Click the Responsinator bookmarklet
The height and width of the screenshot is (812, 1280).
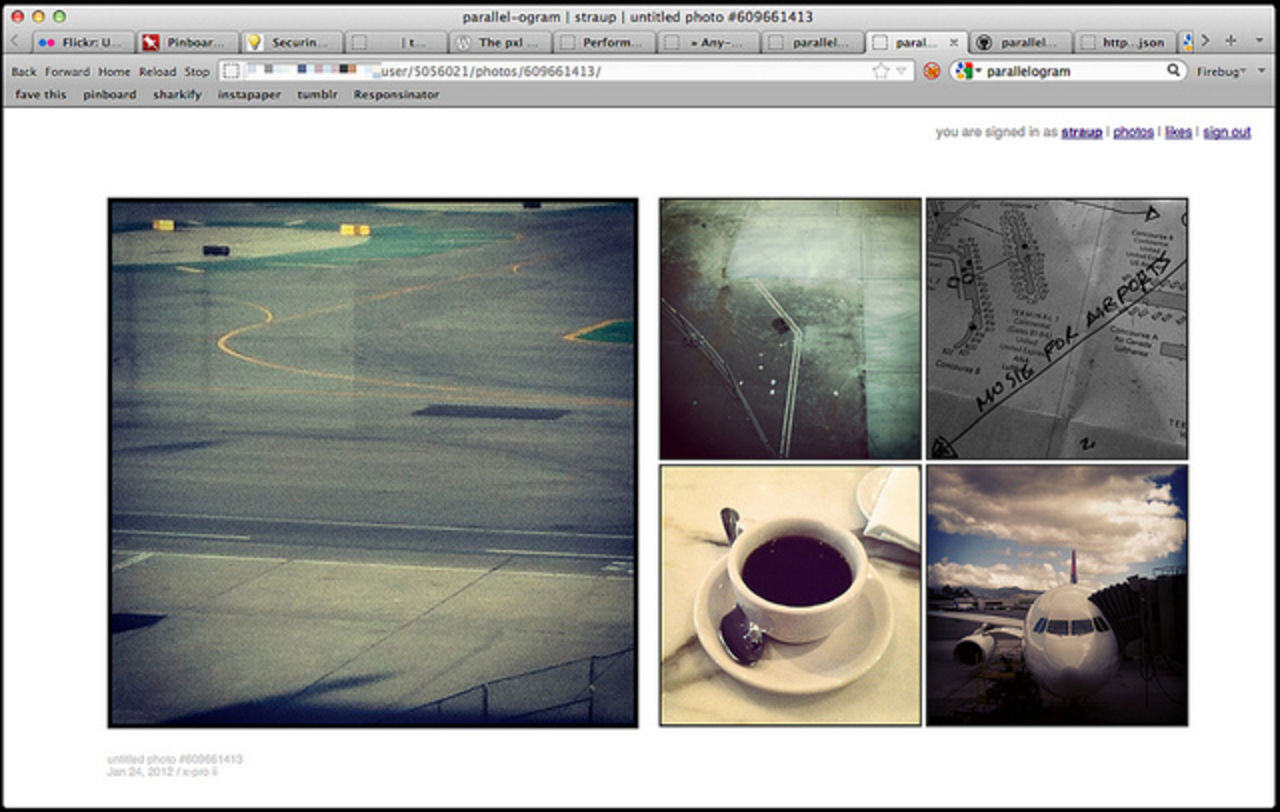pos(394,94)
